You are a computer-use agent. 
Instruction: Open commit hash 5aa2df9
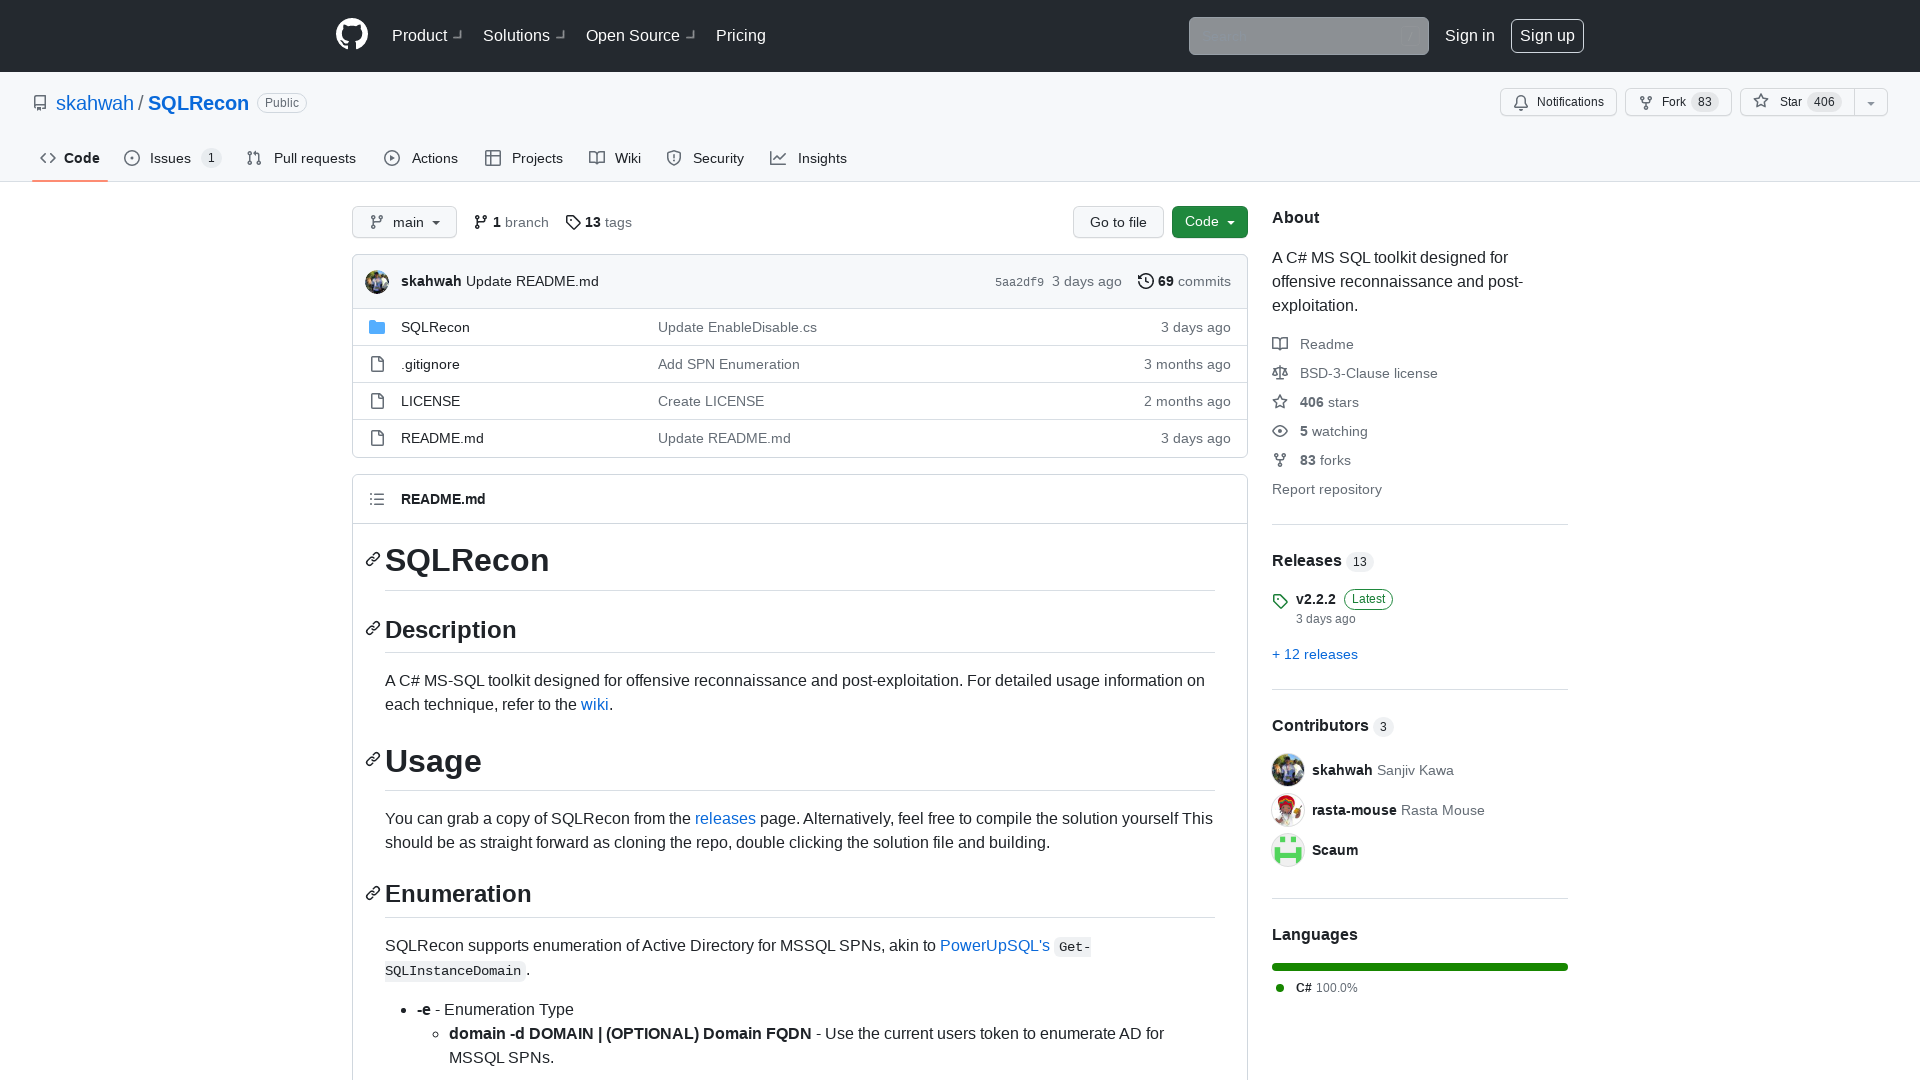pyautogui.click(x=1019, y=282)
